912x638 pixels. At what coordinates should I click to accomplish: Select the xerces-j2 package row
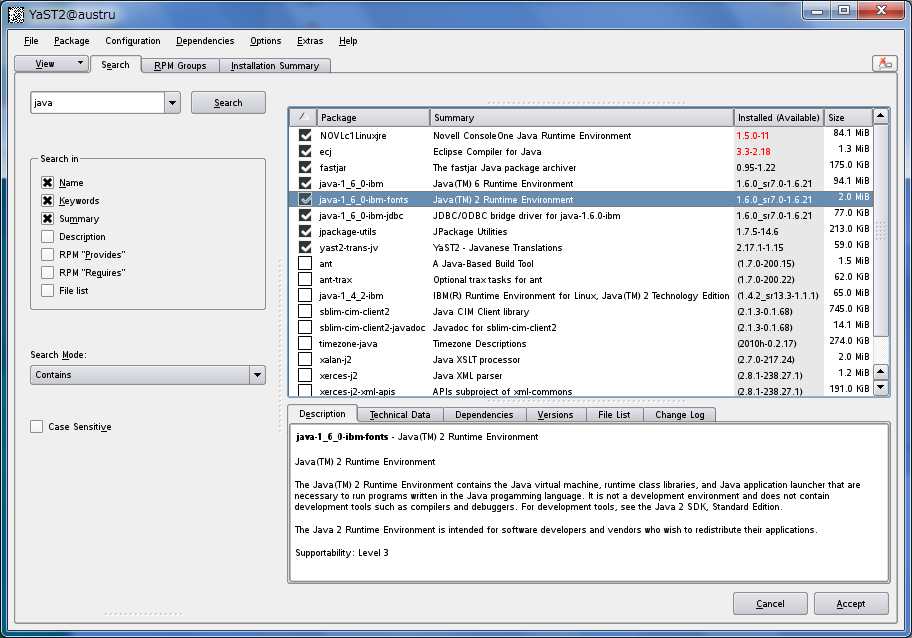581,375
